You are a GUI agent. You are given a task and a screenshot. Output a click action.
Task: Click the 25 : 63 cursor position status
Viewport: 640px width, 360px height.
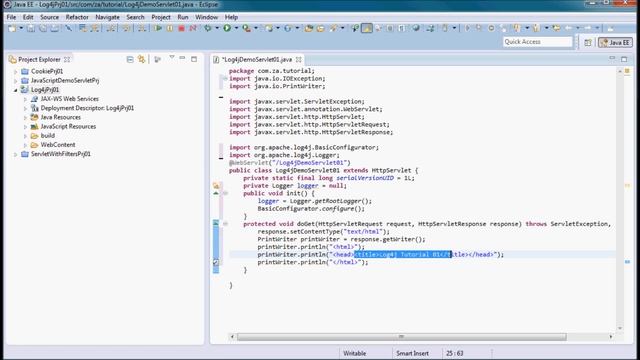tap(455, 353)
